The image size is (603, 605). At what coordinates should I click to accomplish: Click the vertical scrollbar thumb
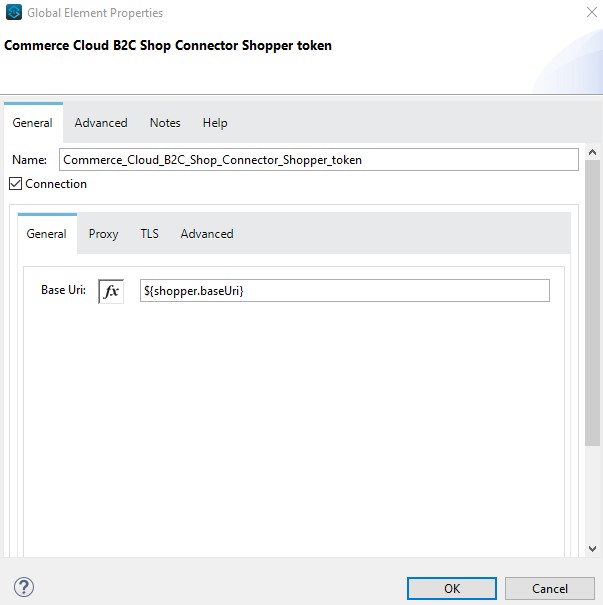593,303
